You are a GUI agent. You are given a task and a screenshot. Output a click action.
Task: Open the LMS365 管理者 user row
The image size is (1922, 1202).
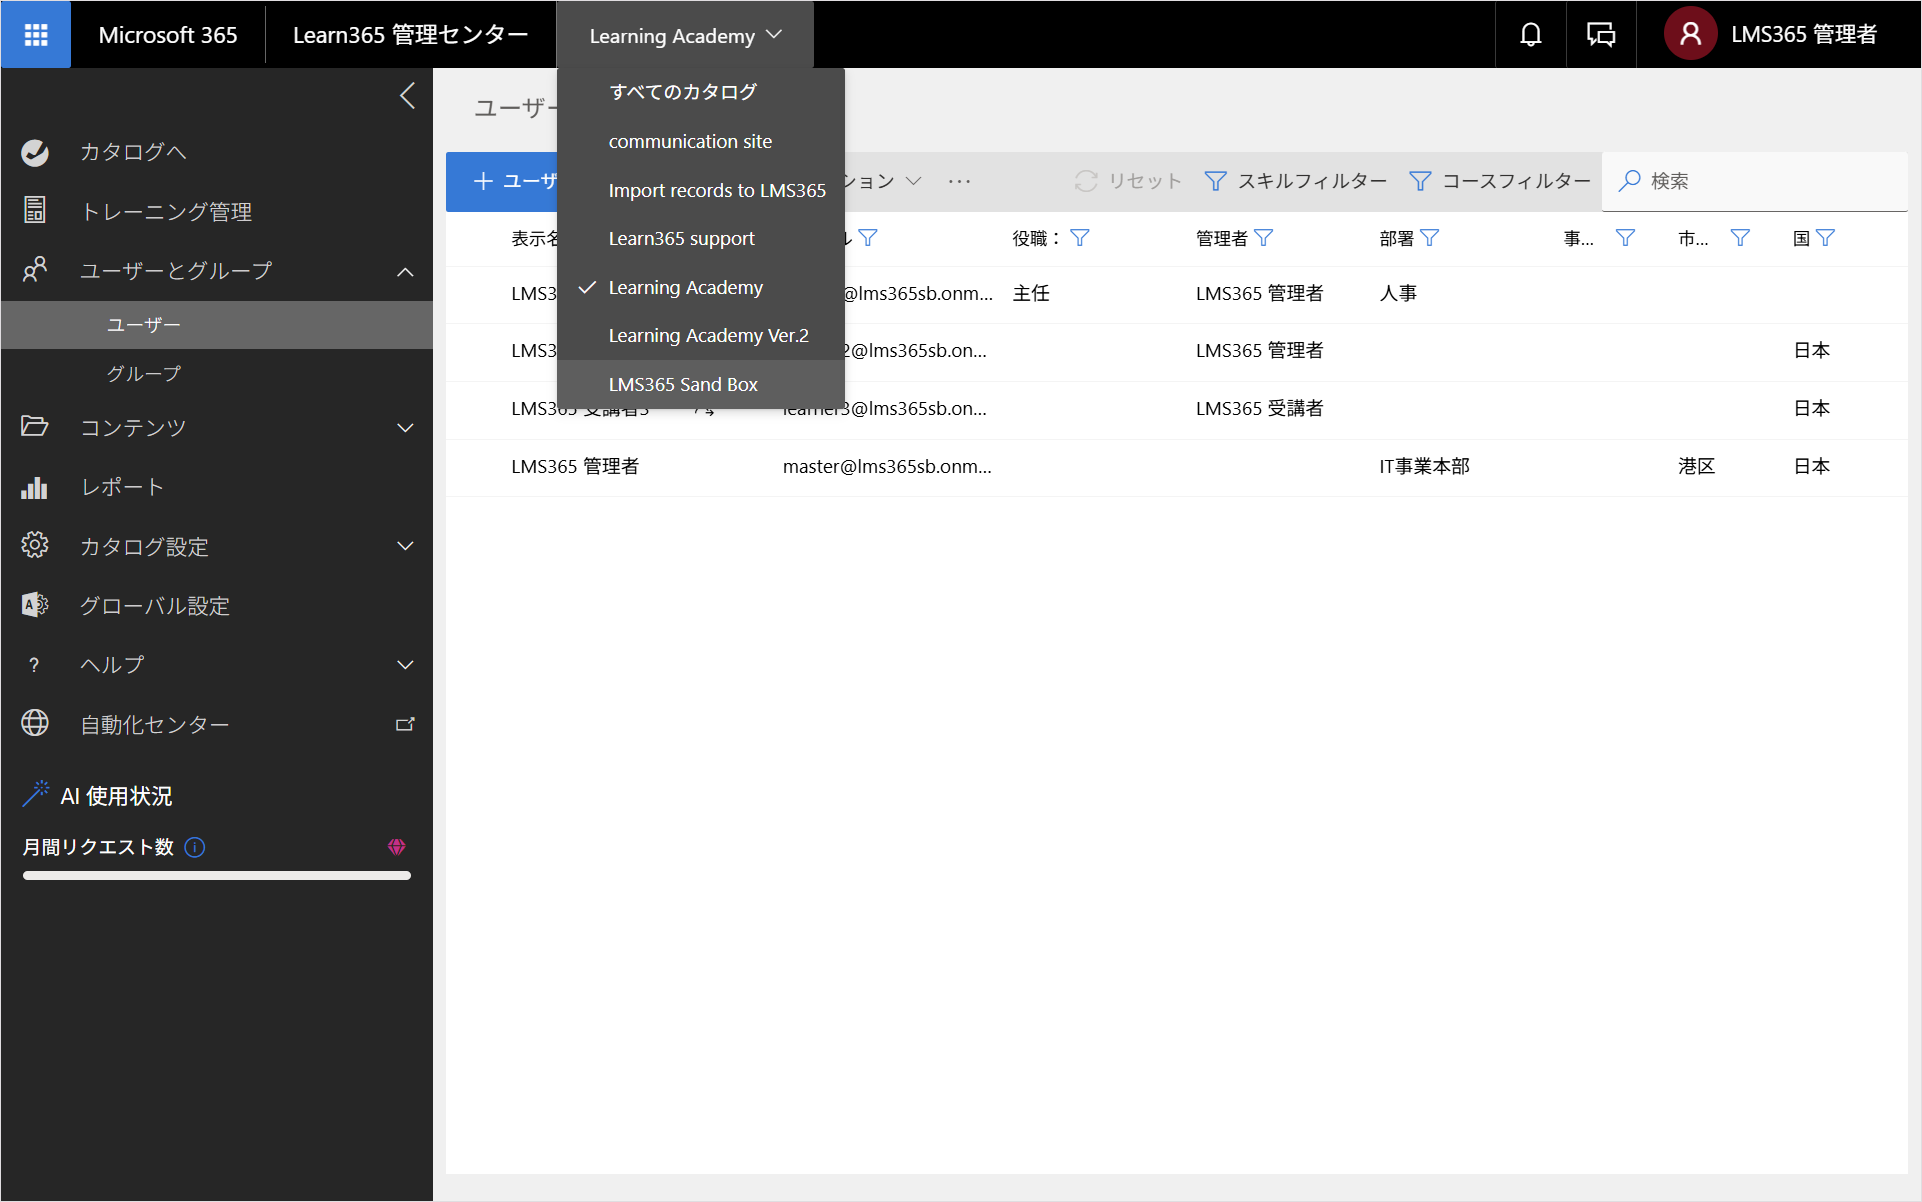pyautogui.click(x=1176, y=467)
